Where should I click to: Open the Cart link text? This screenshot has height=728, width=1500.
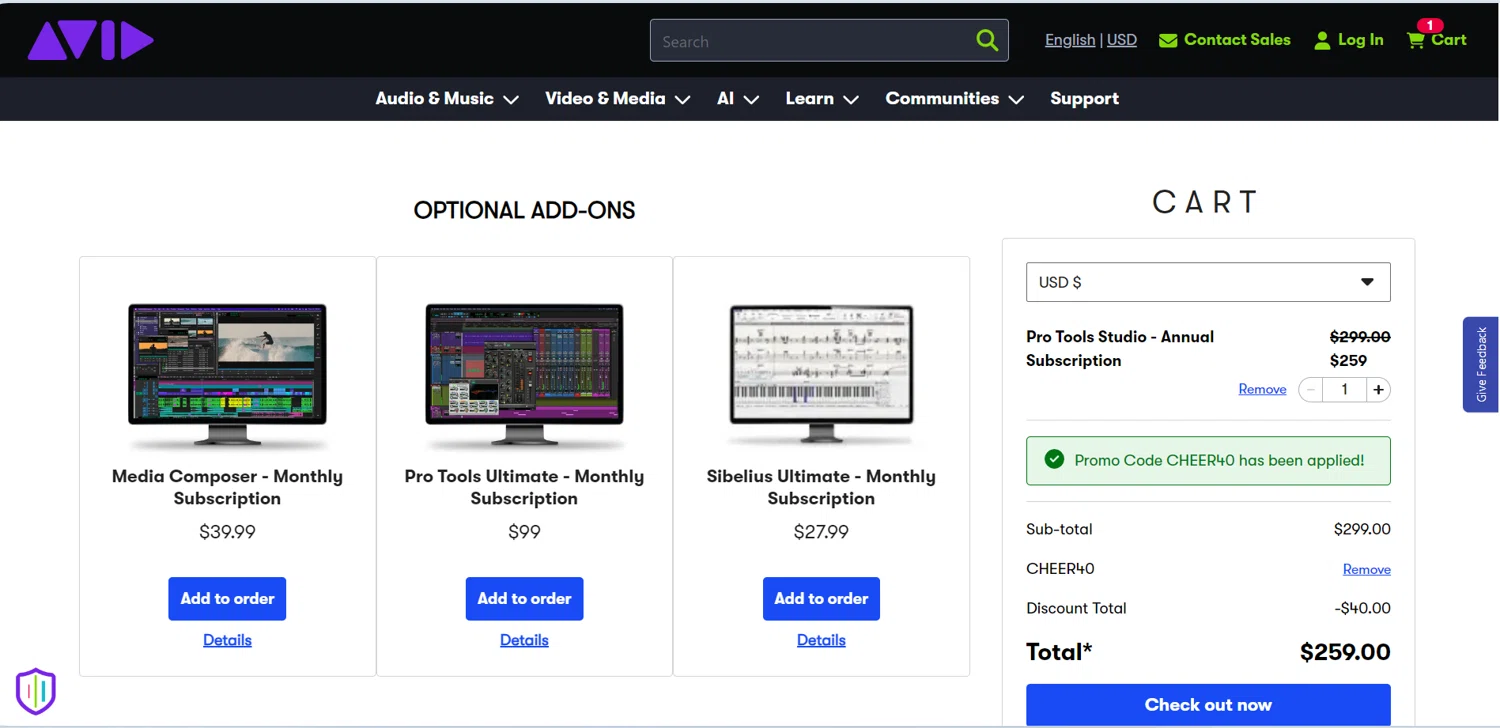click(x=1448, y=40)
